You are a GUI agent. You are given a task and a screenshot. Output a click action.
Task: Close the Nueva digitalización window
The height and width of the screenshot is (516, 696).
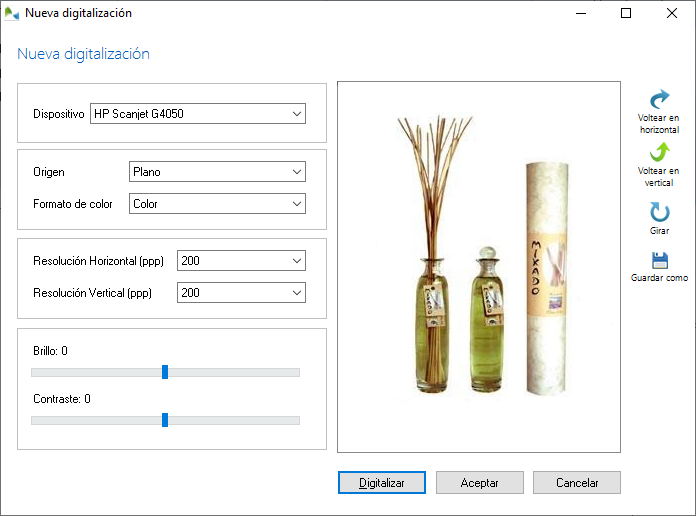click(672, 13)
